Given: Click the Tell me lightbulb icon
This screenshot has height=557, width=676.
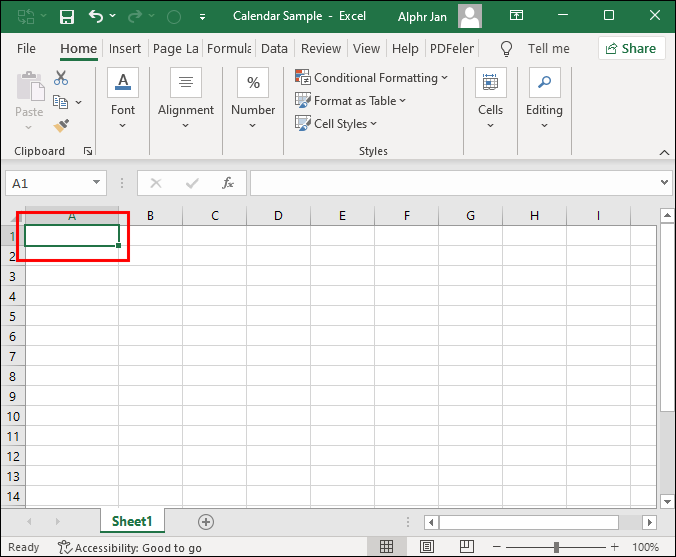Looking at the screenshot, I should coord(507,49).
